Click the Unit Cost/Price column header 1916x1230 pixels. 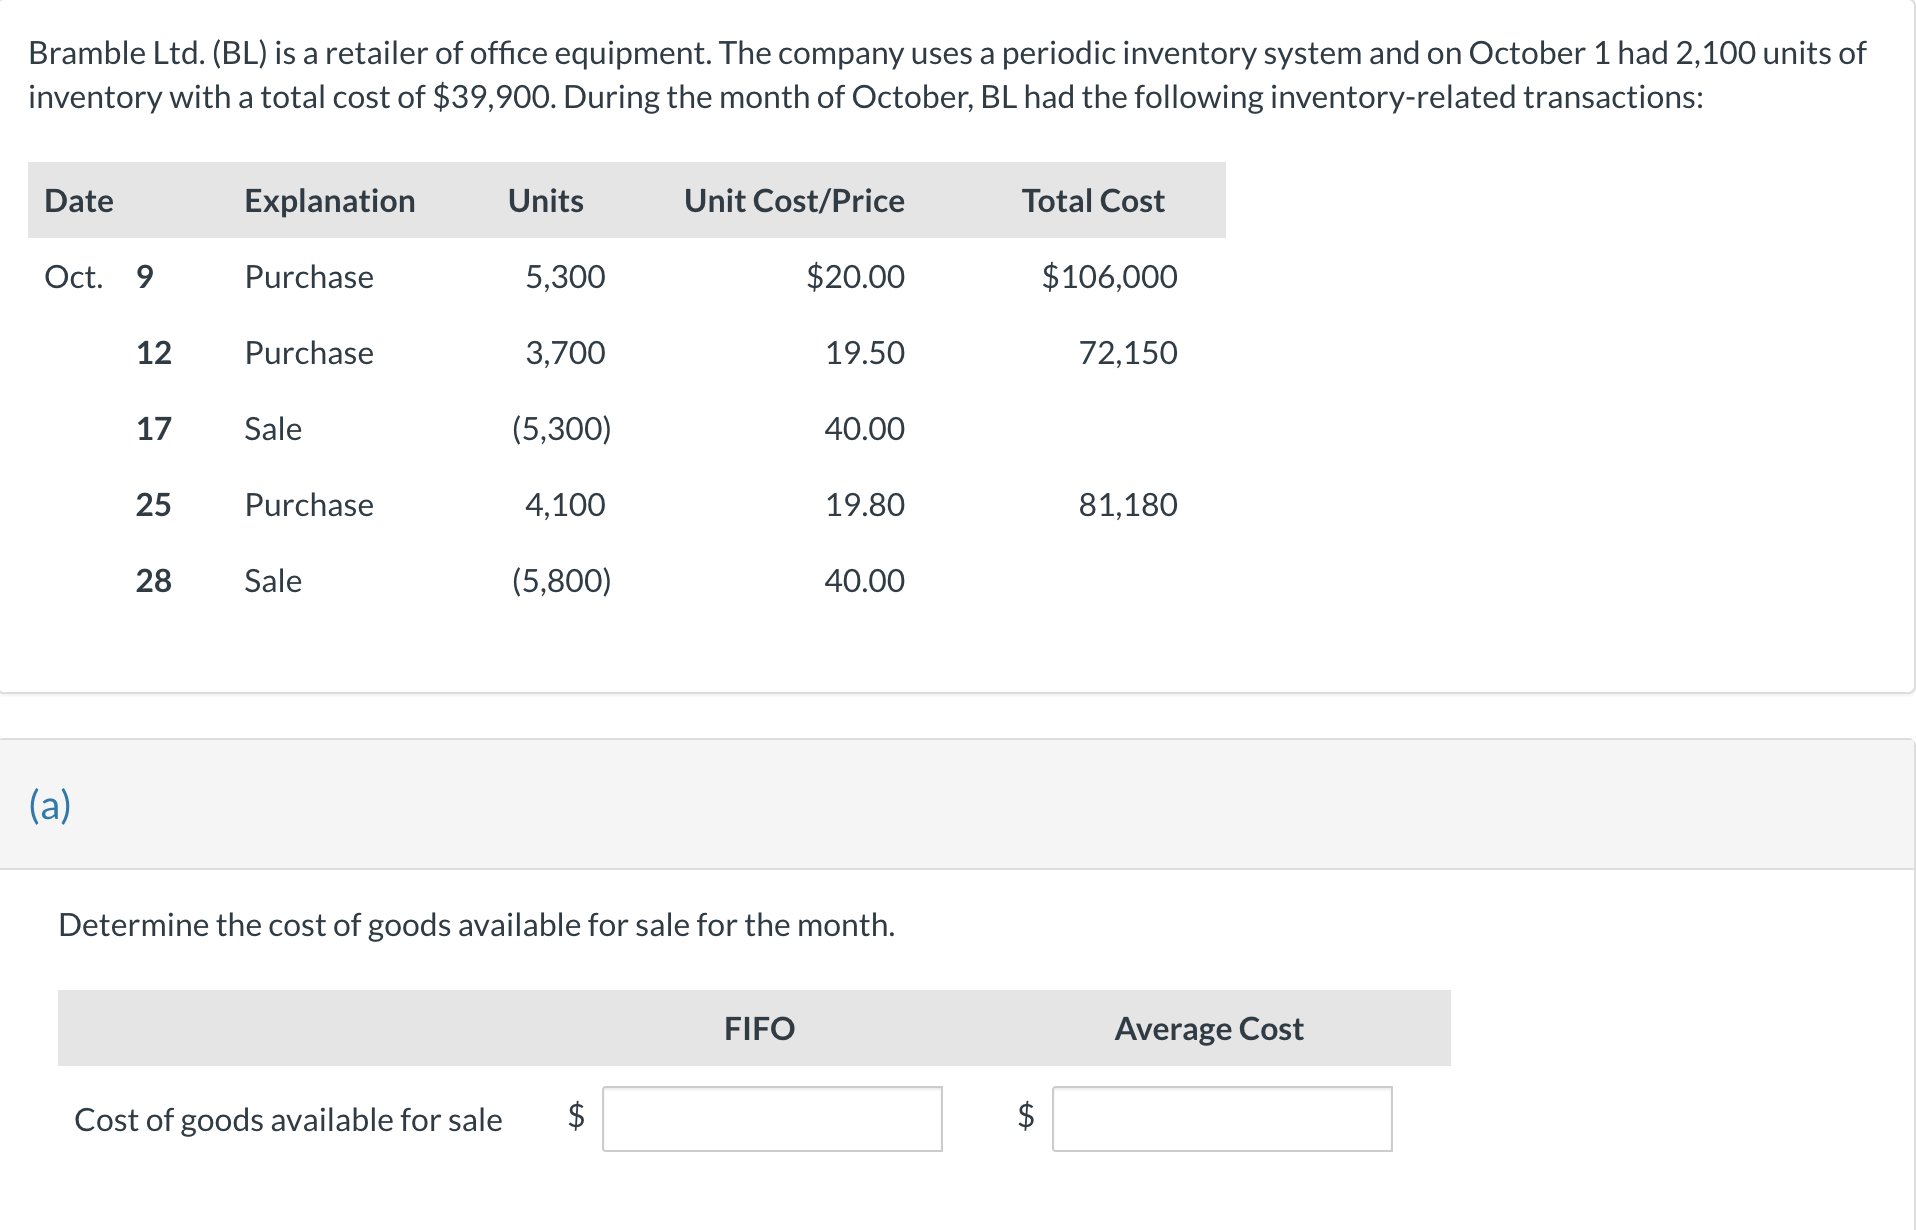tap(794, 201)
